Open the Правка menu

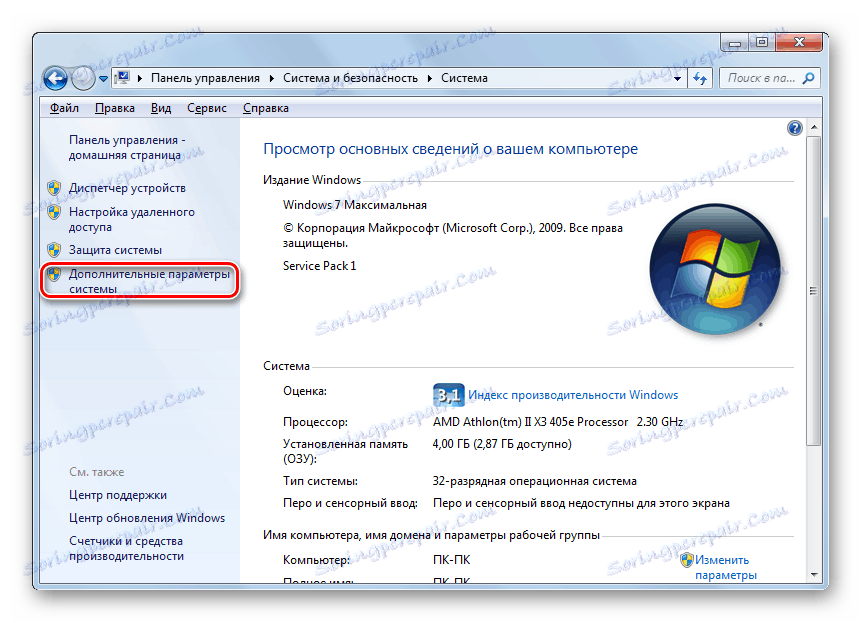114,108
